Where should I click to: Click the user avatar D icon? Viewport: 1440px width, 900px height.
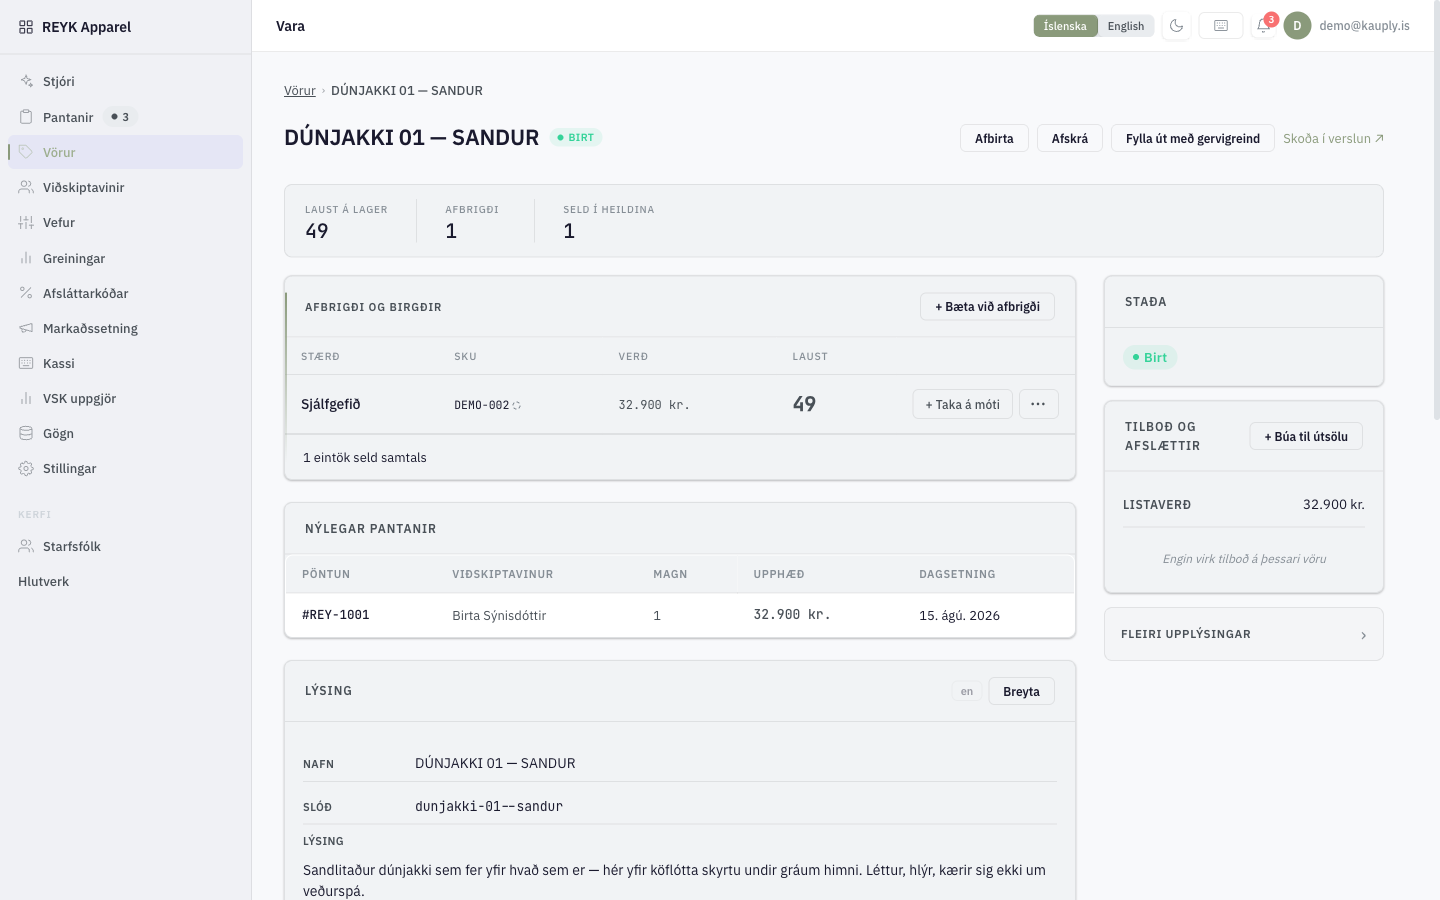(x=1298, y=26)
